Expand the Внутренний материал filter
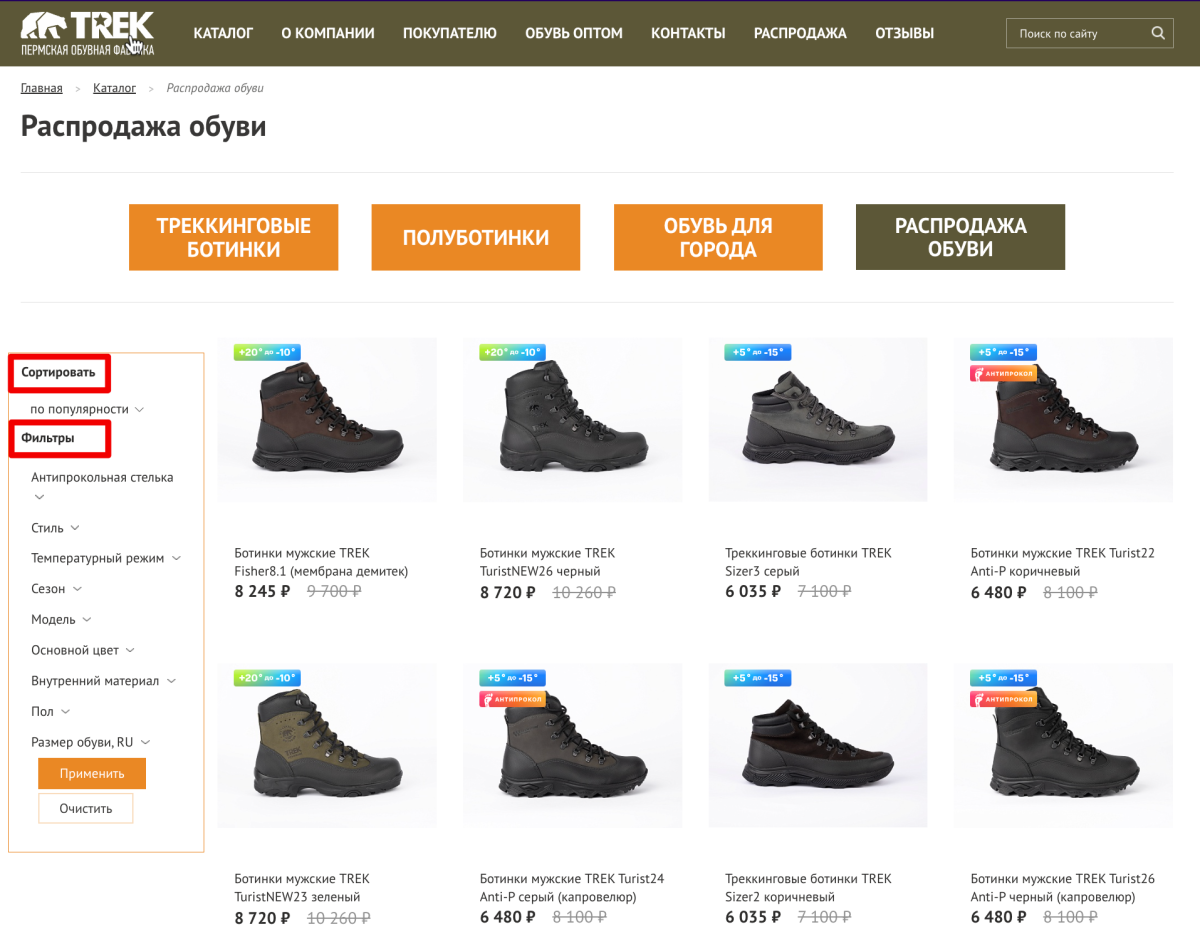1200x942 pixels. tap(103, 681)
